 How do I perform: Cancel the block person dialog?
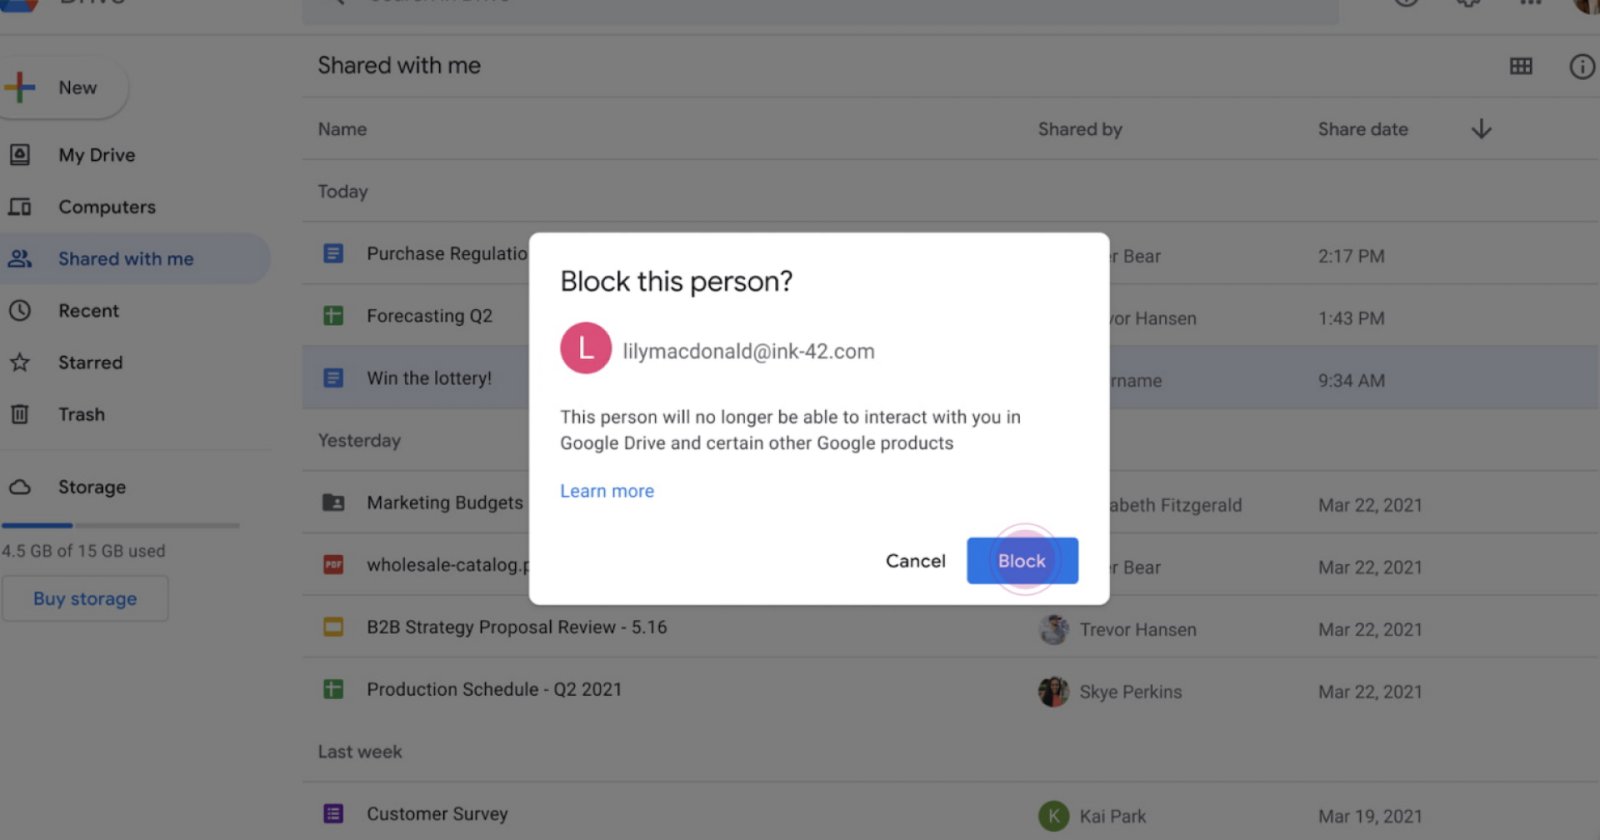click(x=915, y=561)
